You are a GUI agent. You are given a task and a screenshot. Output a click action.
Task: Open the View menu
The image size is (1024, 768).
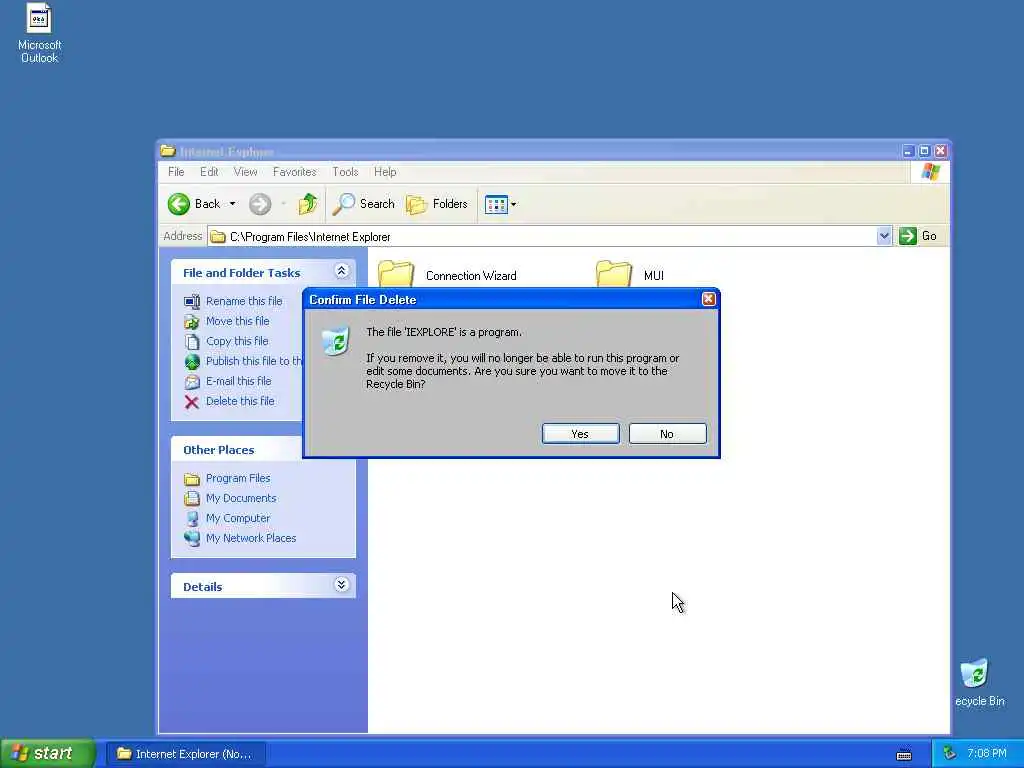(245, 172)
